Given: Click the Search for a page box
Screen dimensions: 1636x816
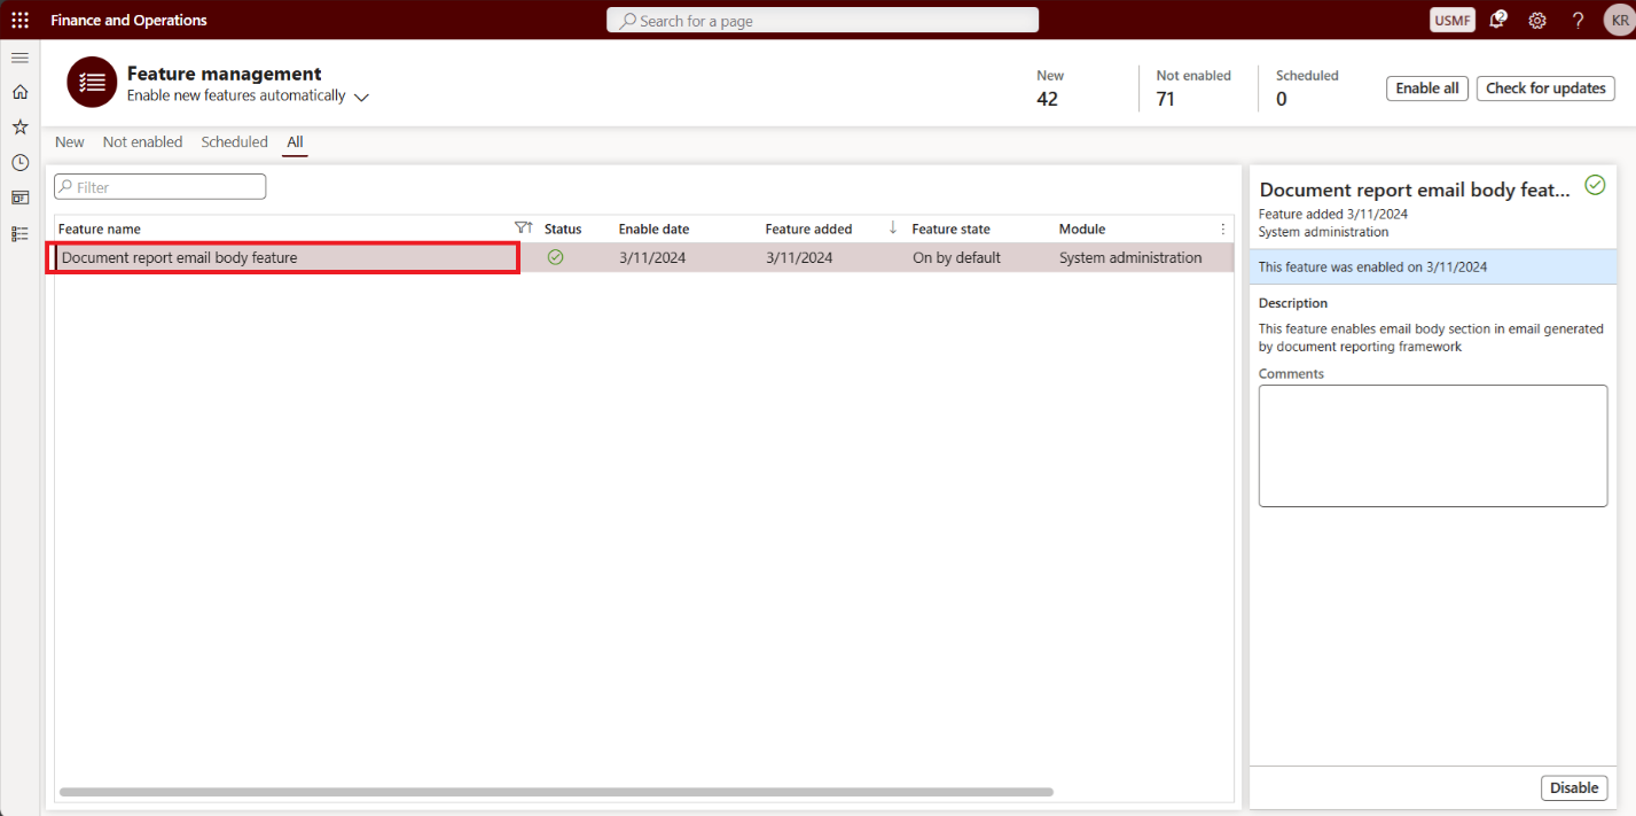Looking at the screenshot, I should click(822, 20).
